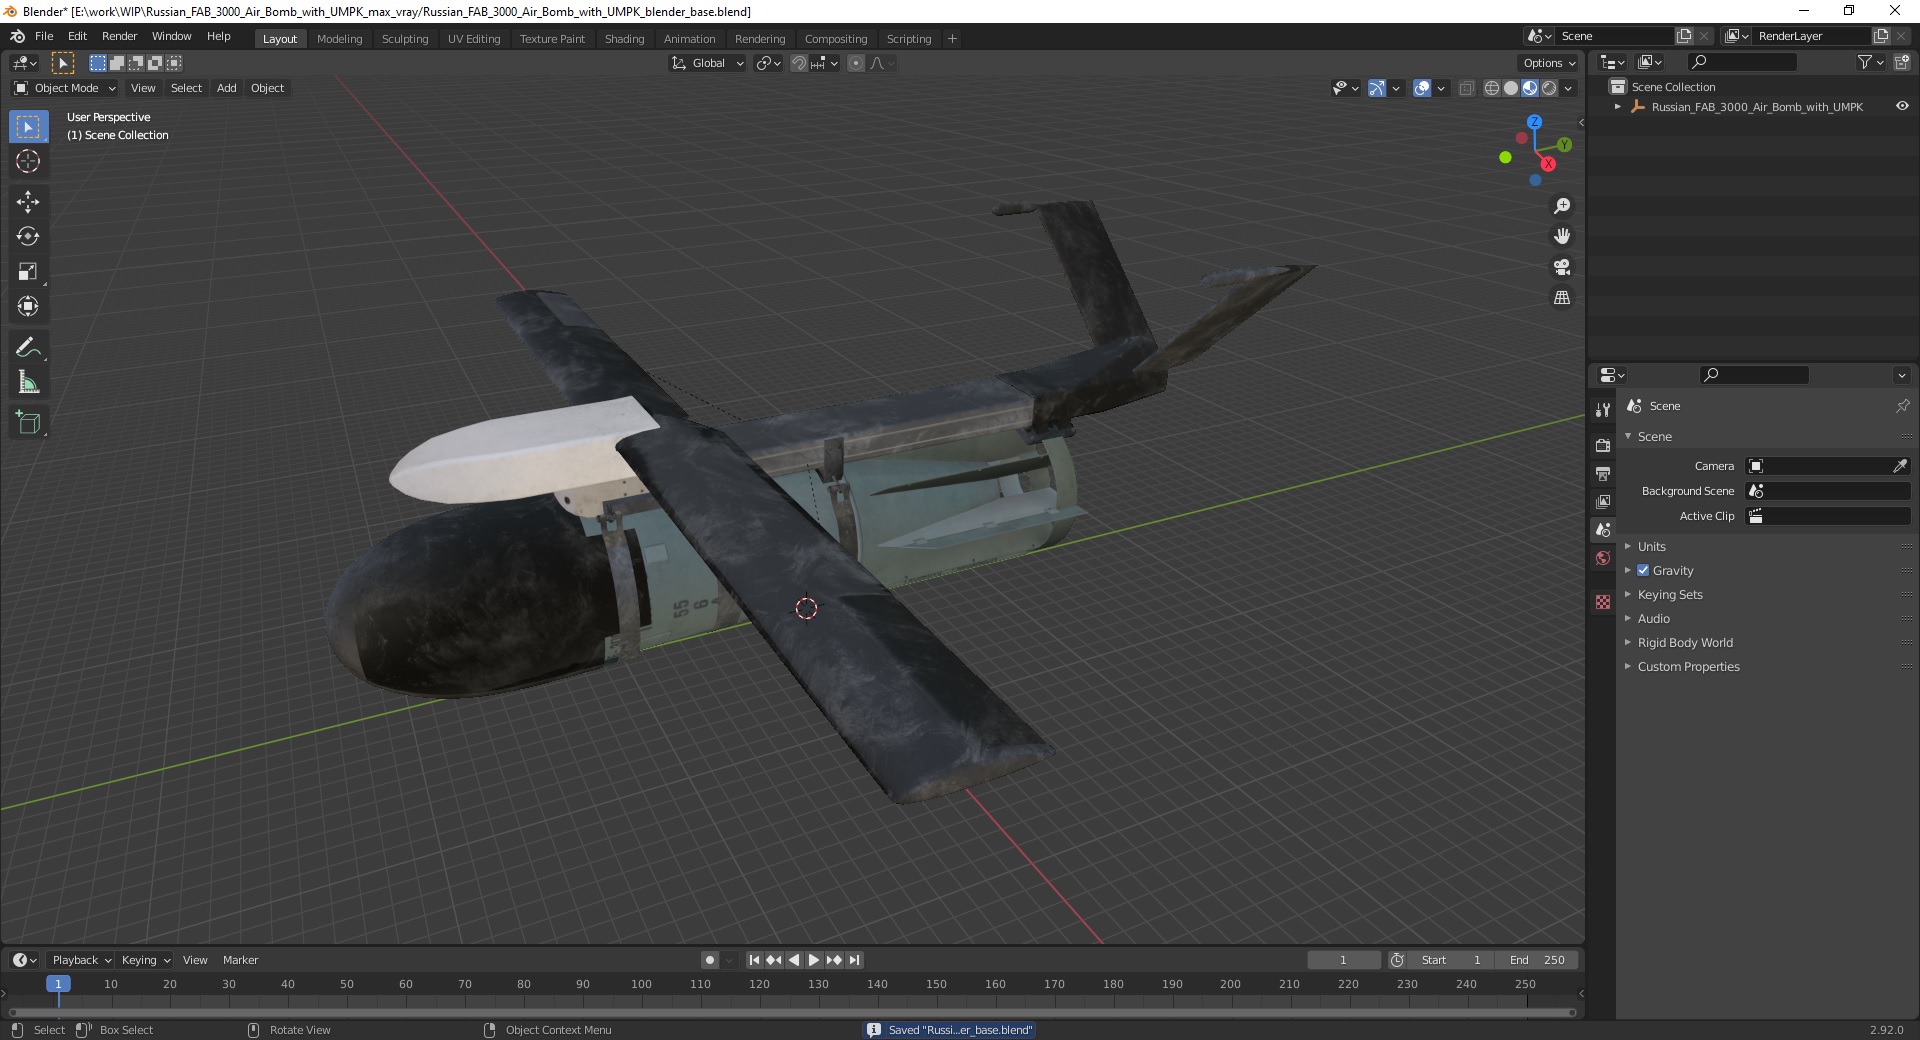
Task: Switch to Shading workspace tab
Action: click(x=624, y=39)
